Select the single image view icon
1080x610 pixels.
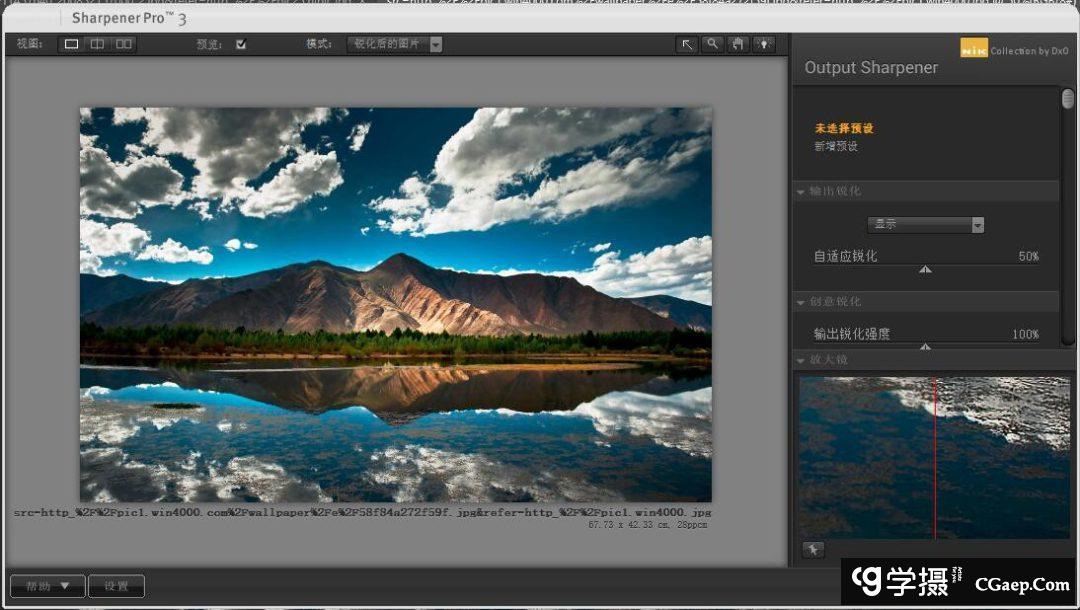coord(72,44)
